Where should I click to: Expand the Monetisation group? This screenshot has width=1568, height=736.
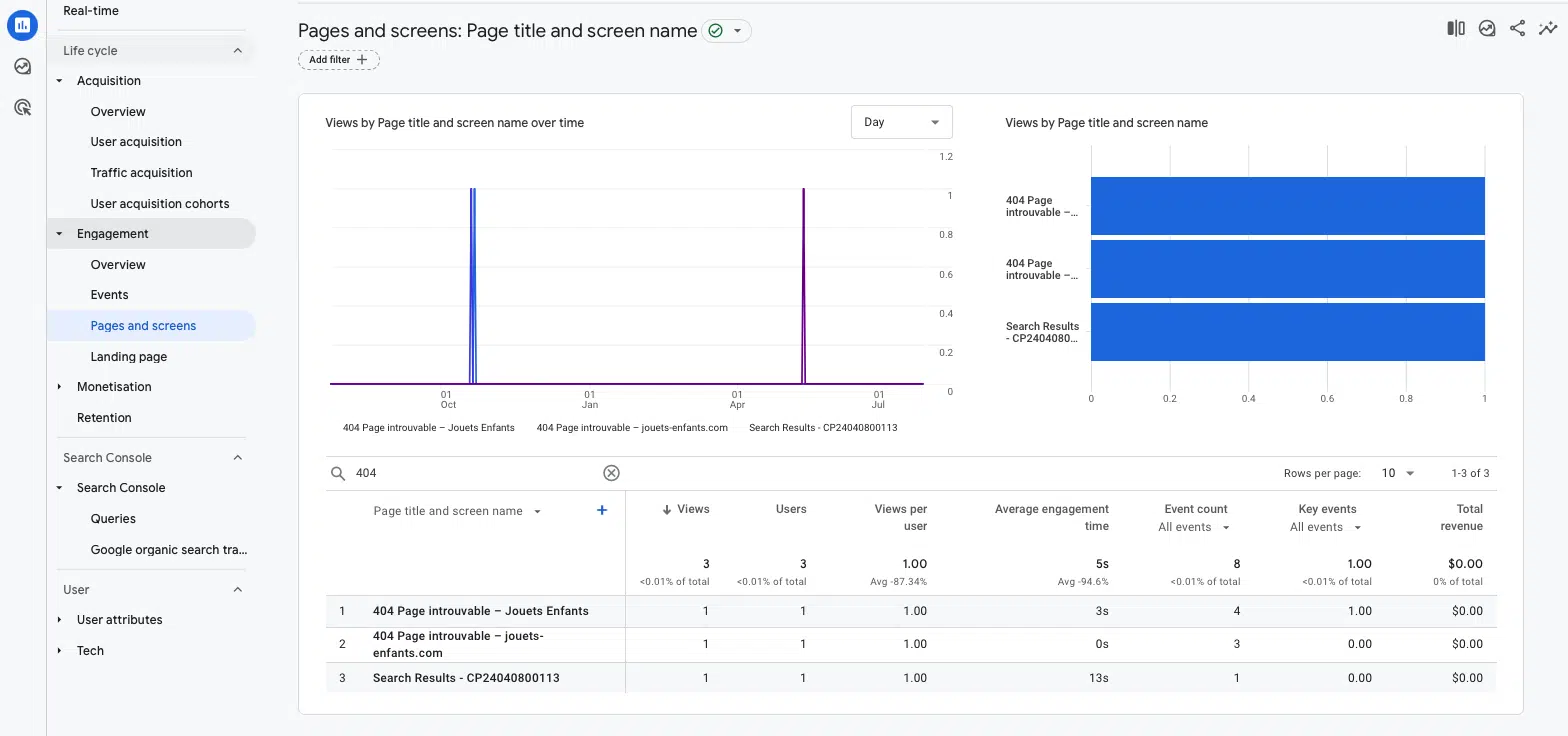click(x=59, y=387)
